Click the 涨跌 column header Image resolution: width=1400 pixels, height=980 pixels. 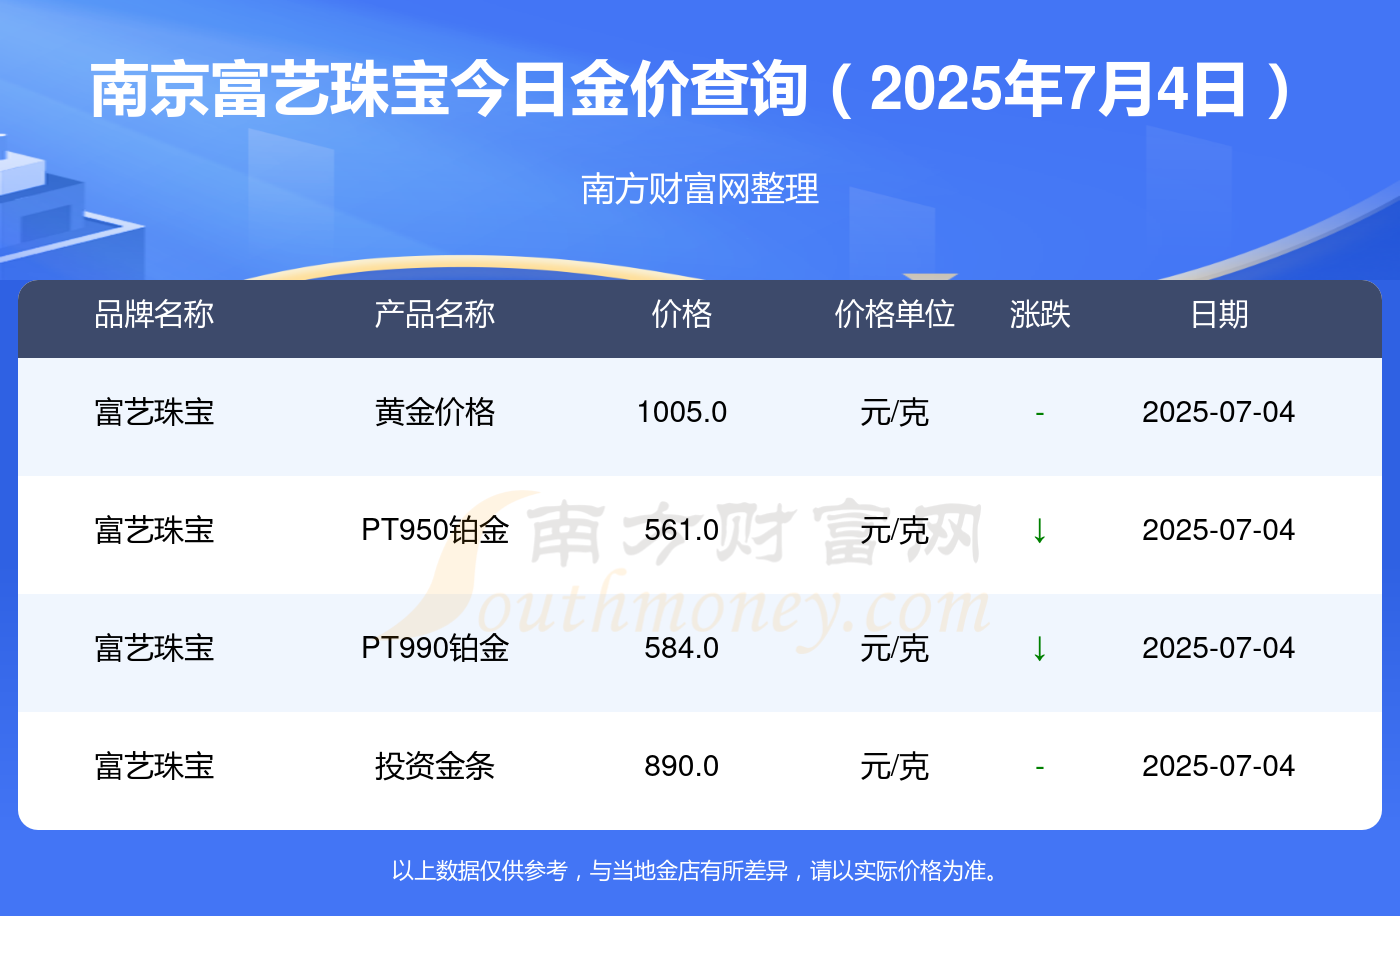[x=1040, y=315]
